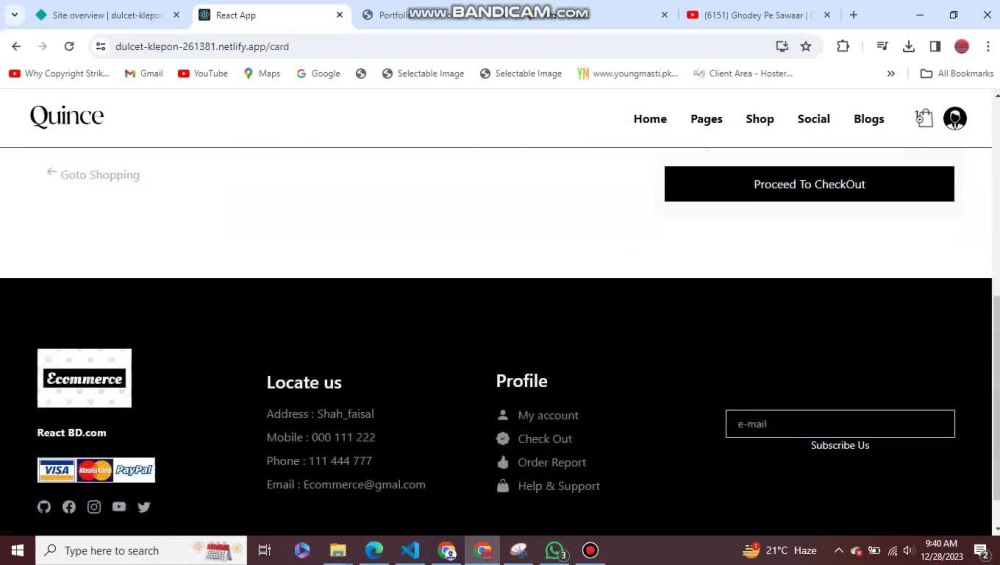View site information icon
Viewport: 1000px width, 565px height.
coord(100,46)
